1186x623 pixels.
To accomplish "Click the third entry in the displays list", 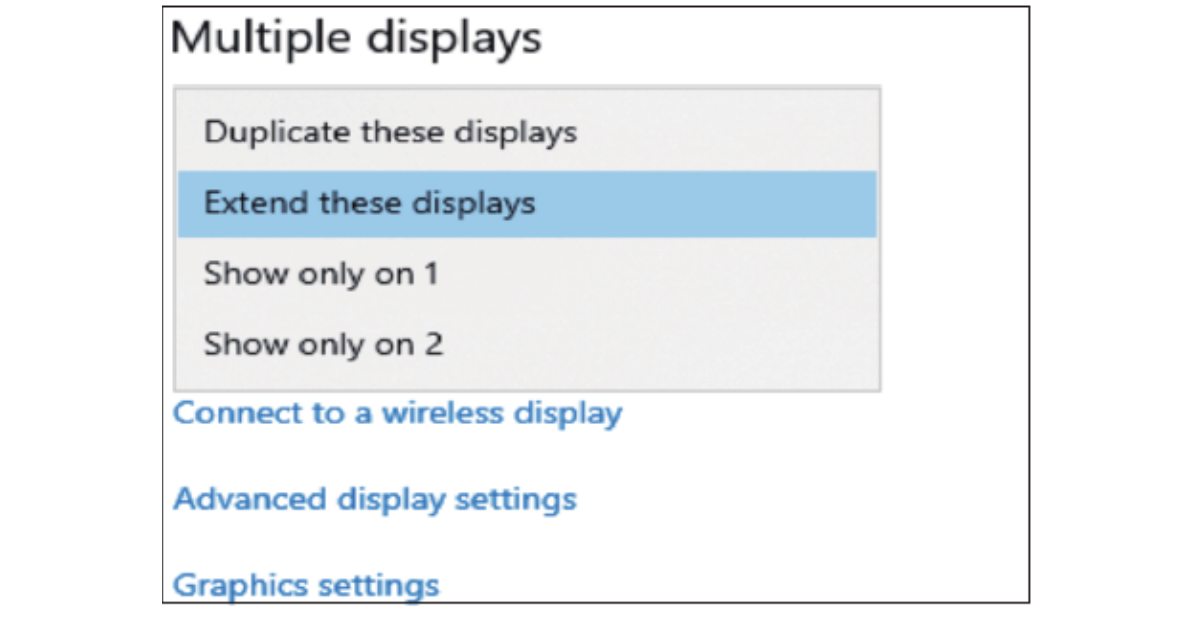I will [321, 274].
